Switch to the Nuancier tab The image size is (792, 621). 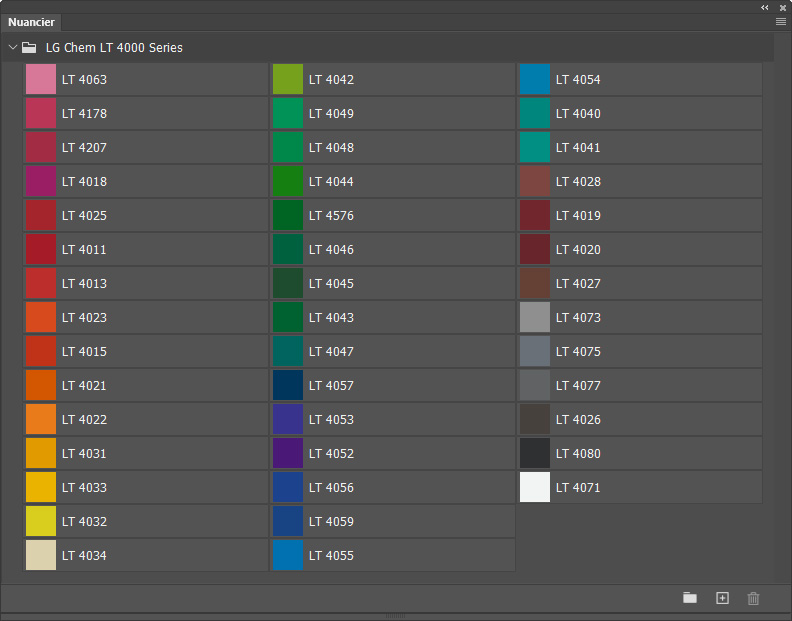pyautogui.click(x=31, y=22)
